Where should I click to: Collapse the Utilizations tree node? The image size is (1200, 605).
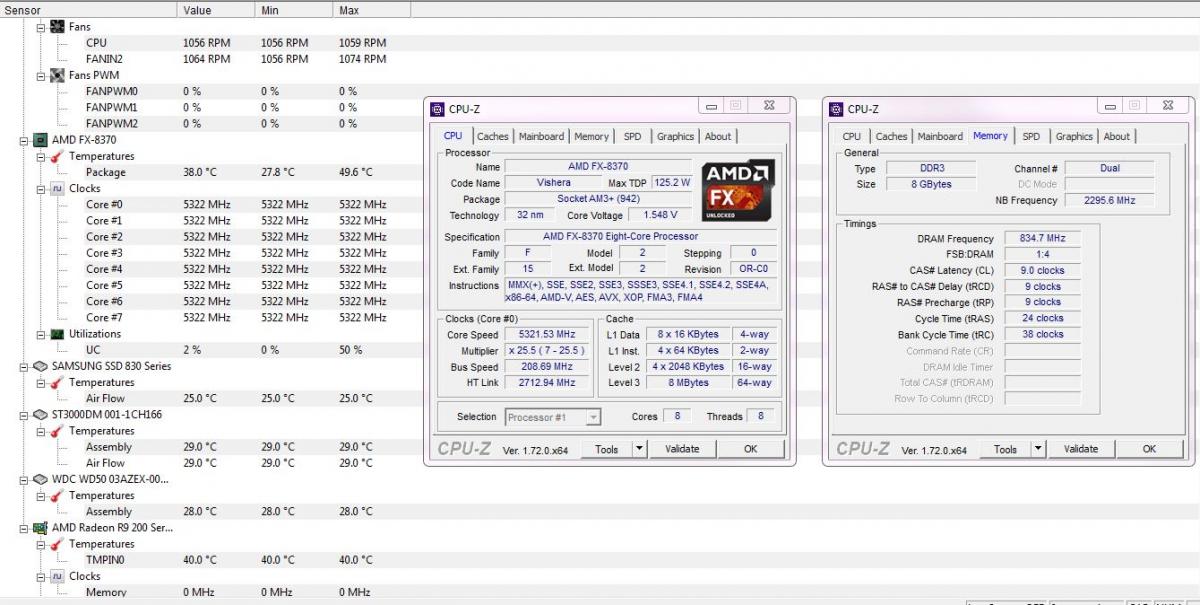point(41,334)
